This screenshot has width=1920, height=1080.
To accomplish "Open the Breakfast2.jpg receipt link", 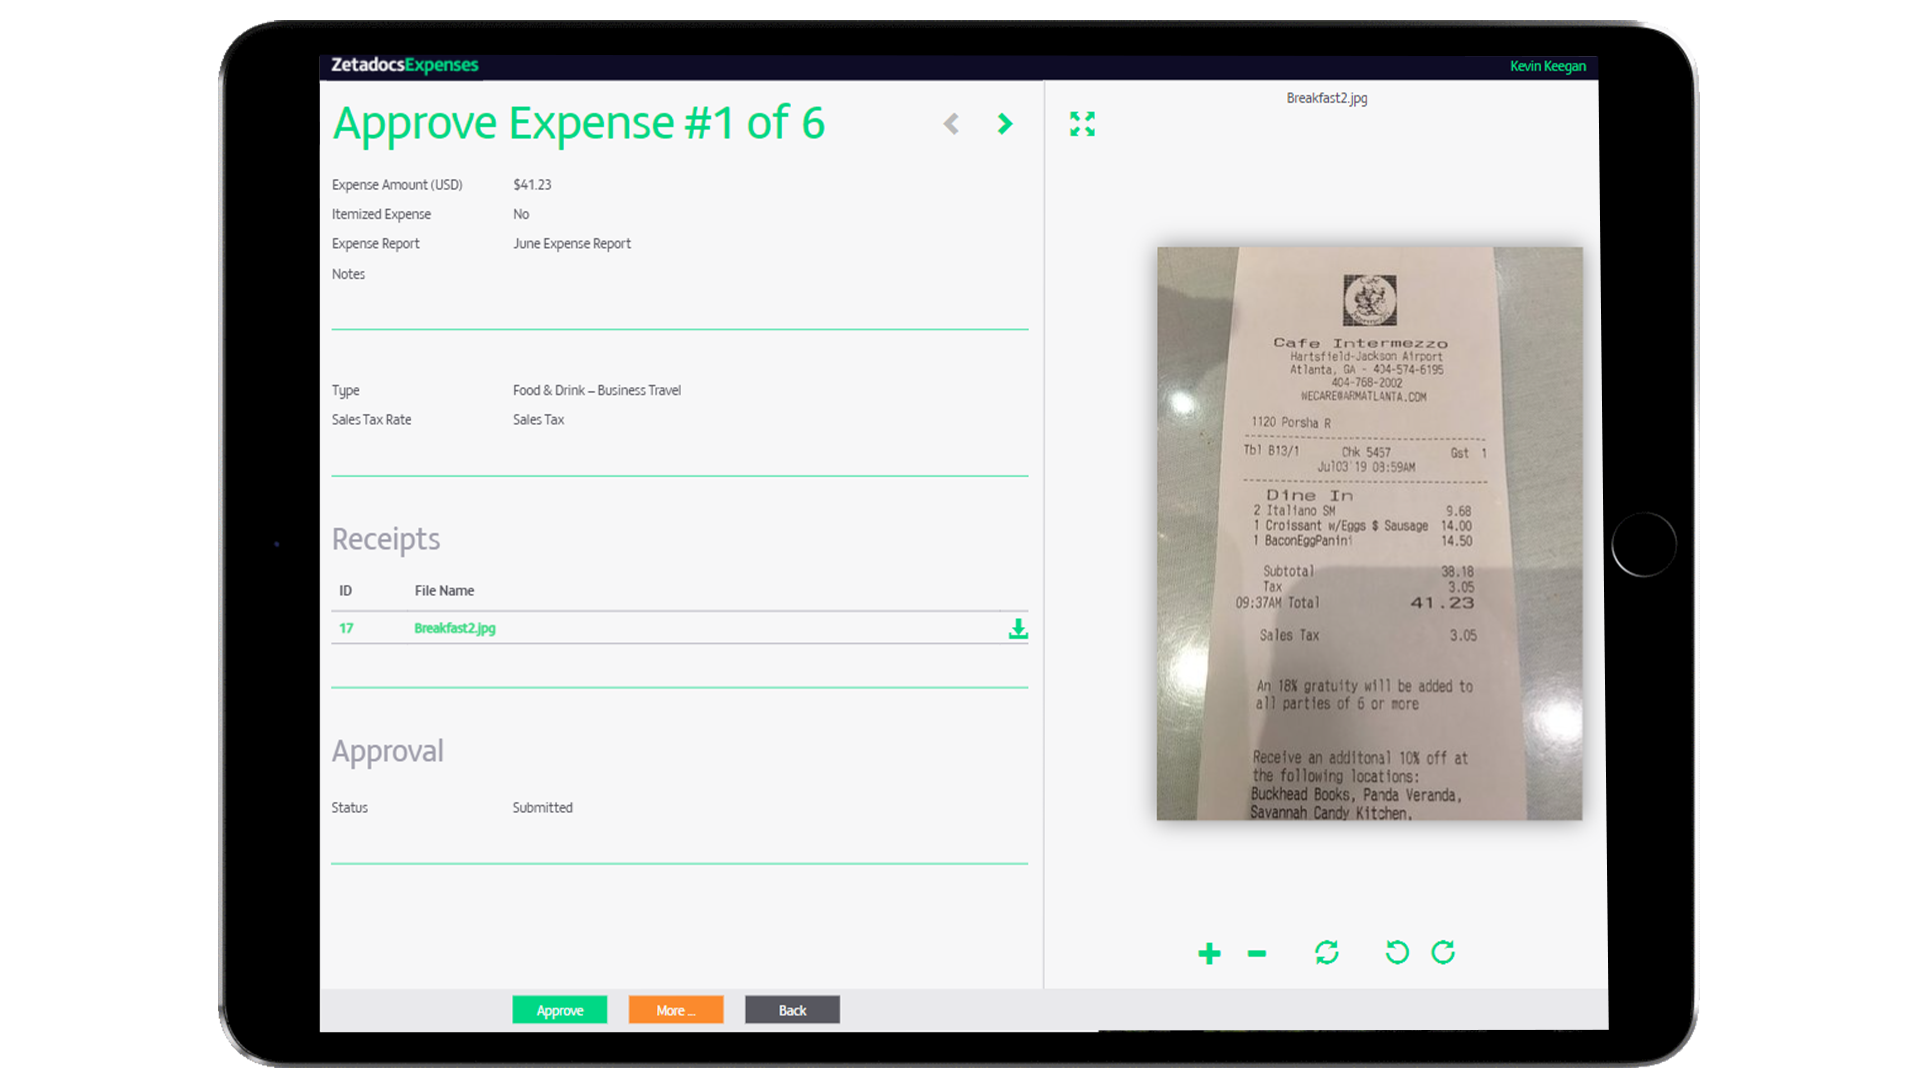I will point(455,629).
